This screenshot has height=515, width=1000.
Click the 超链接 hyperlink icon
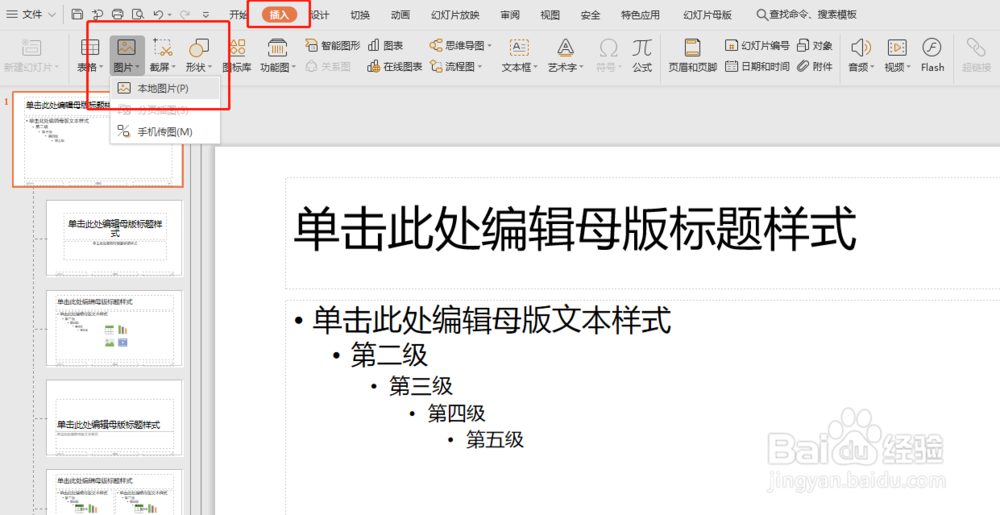pos(976,48)
